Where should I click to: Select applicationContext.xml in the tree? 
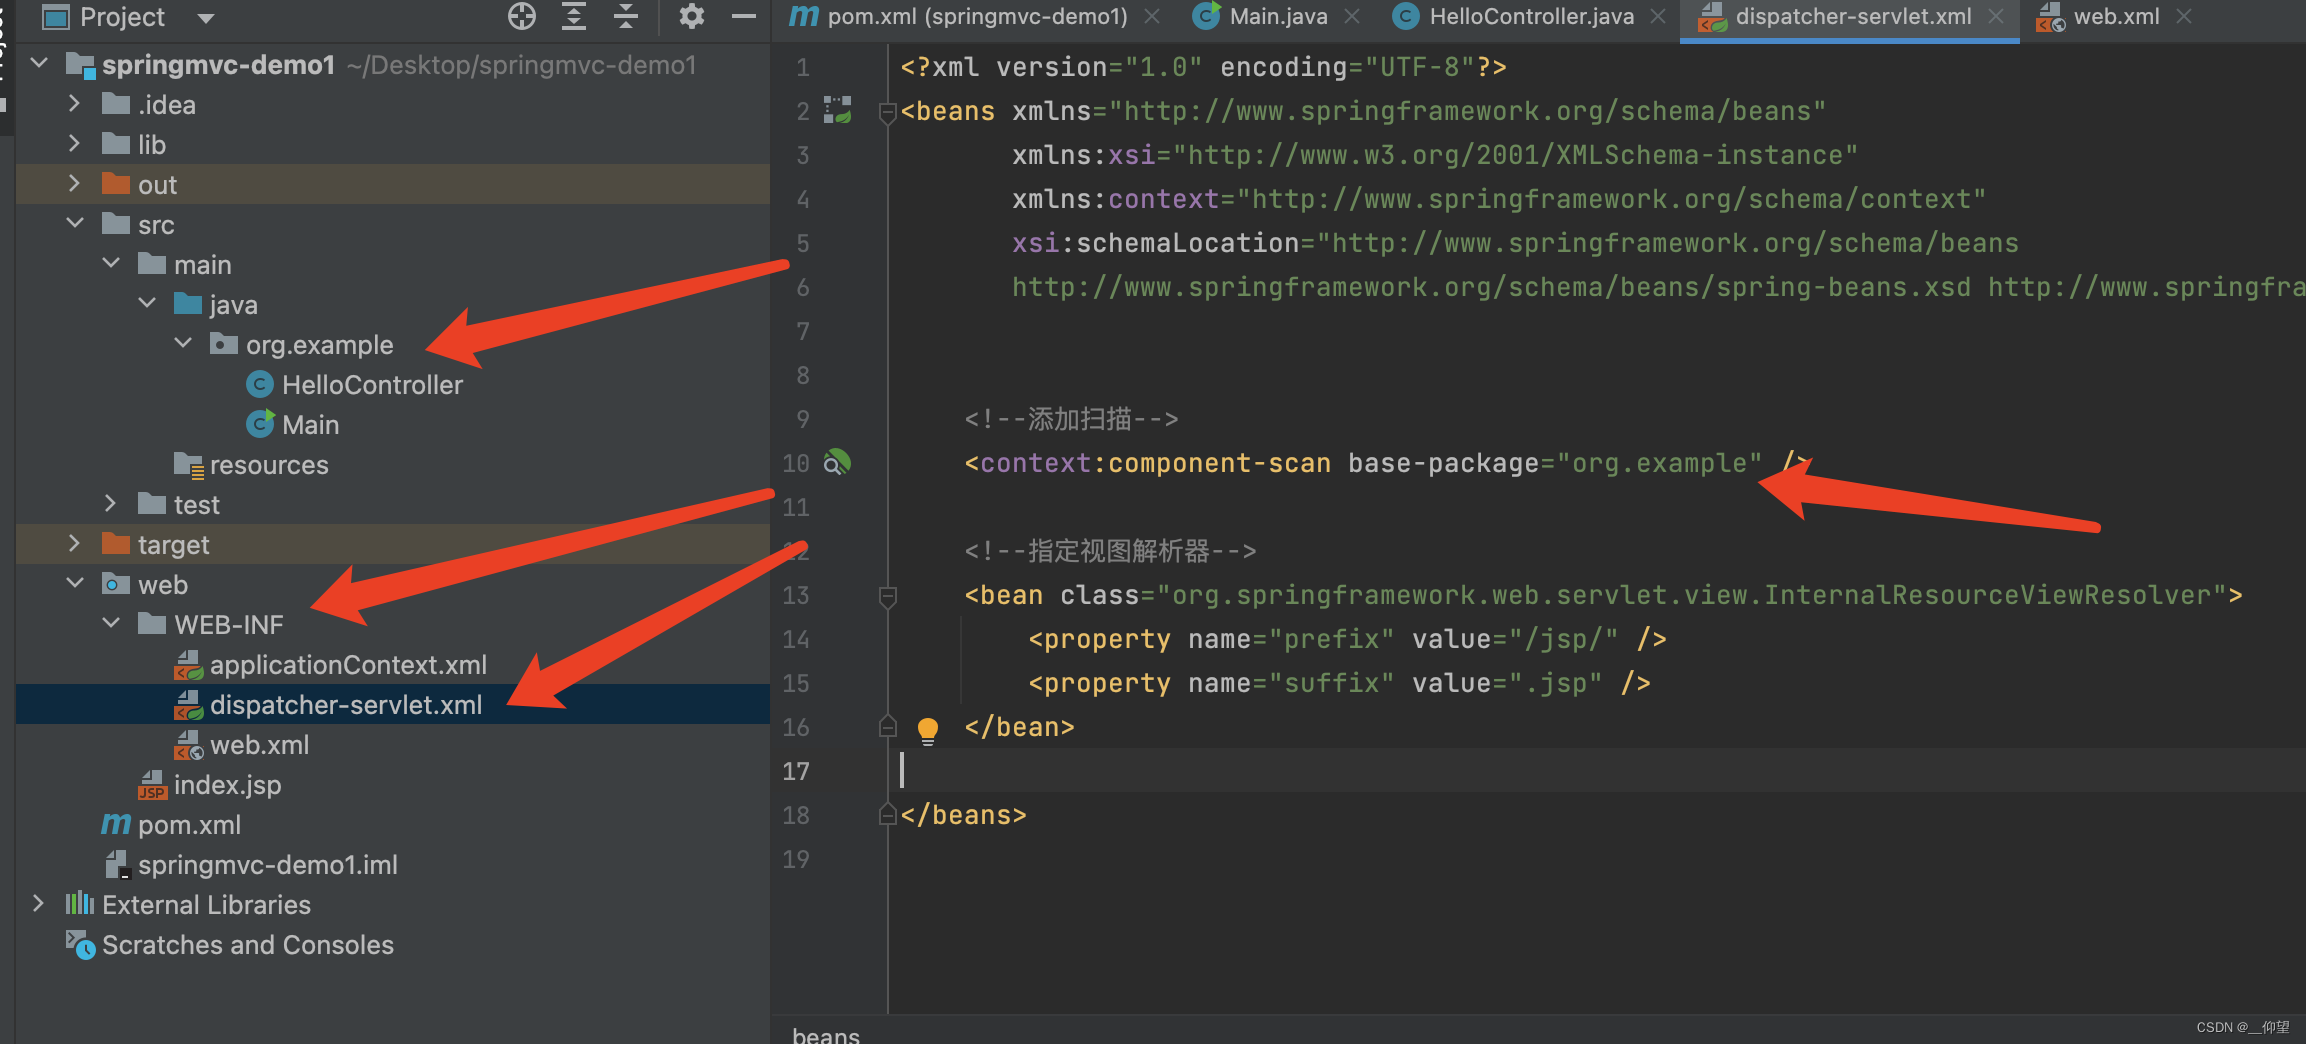click(x=348, y=665)
